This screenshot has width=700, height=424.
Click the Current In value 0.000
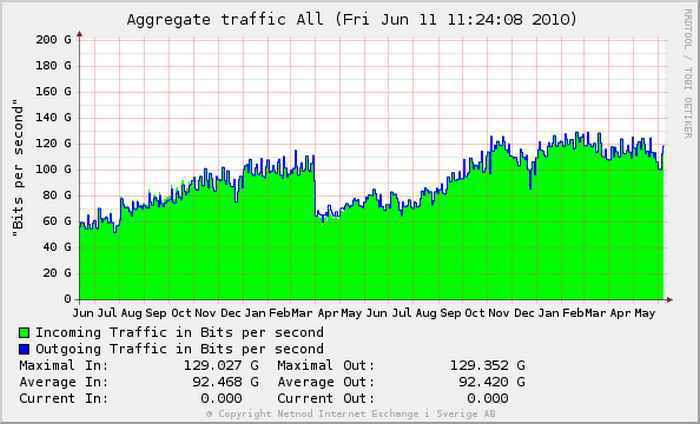tap(221, 398)
